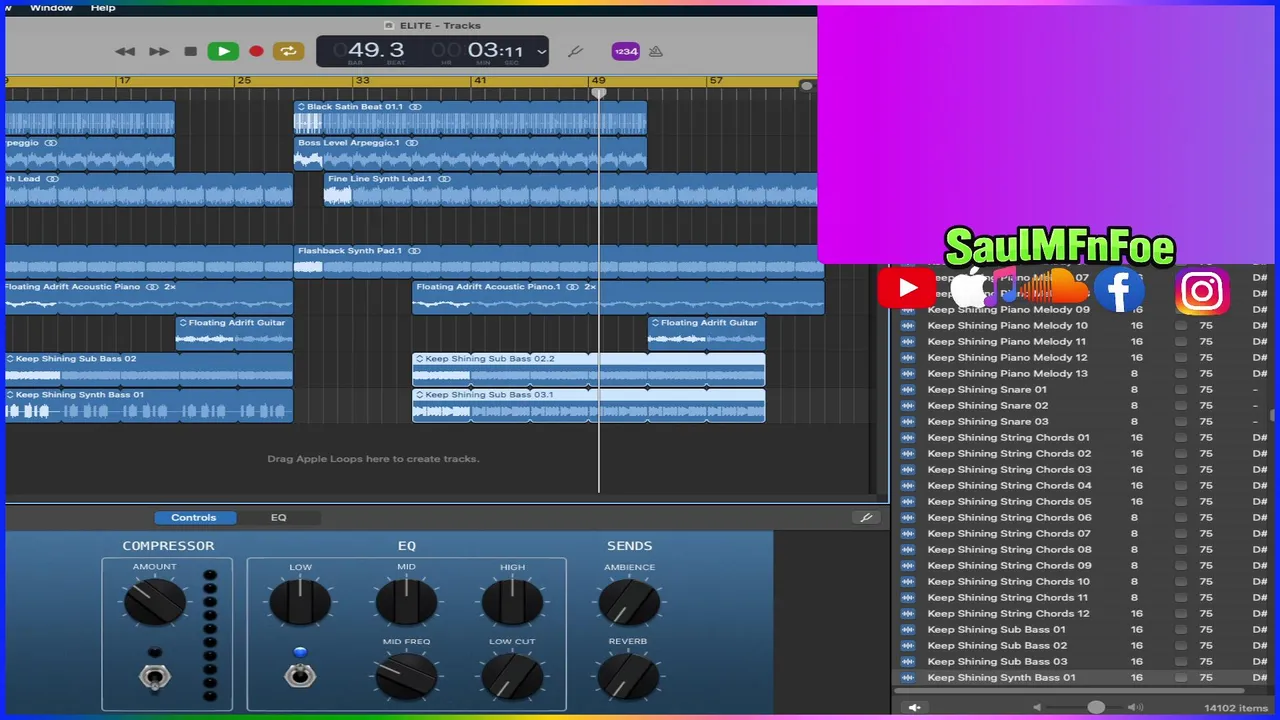This screenshot has width=1280, height=720.
Task: Click the Mid Freq knob
Action: pos(406,676)
